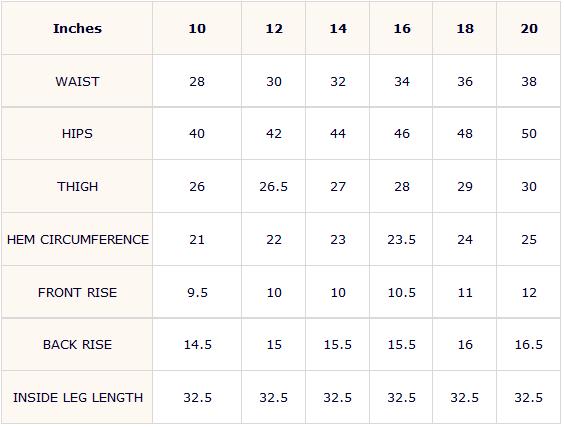Click hem circumference value 23.5

point(401,239)
